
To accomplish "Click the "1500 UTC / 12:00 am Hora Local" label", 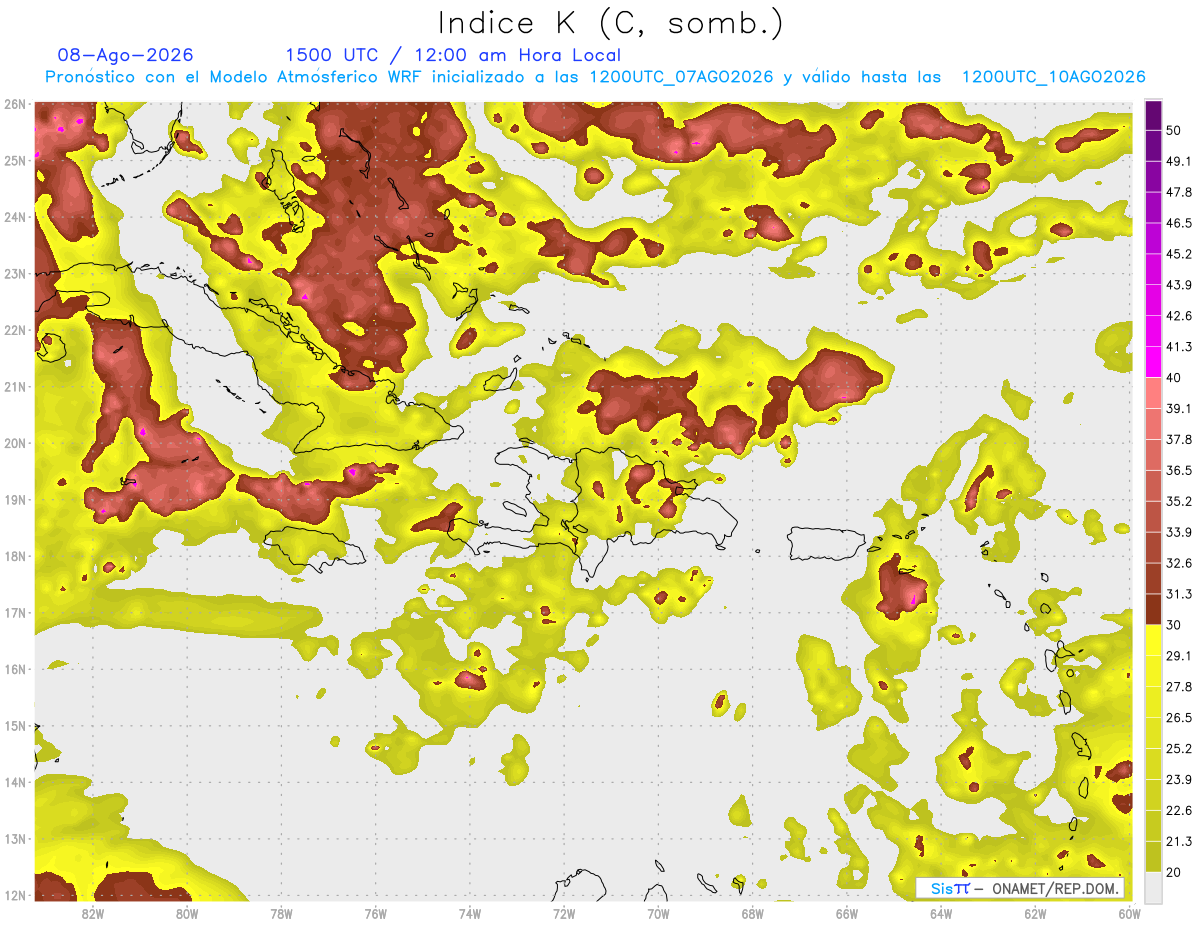I will (x=453, y=55).
